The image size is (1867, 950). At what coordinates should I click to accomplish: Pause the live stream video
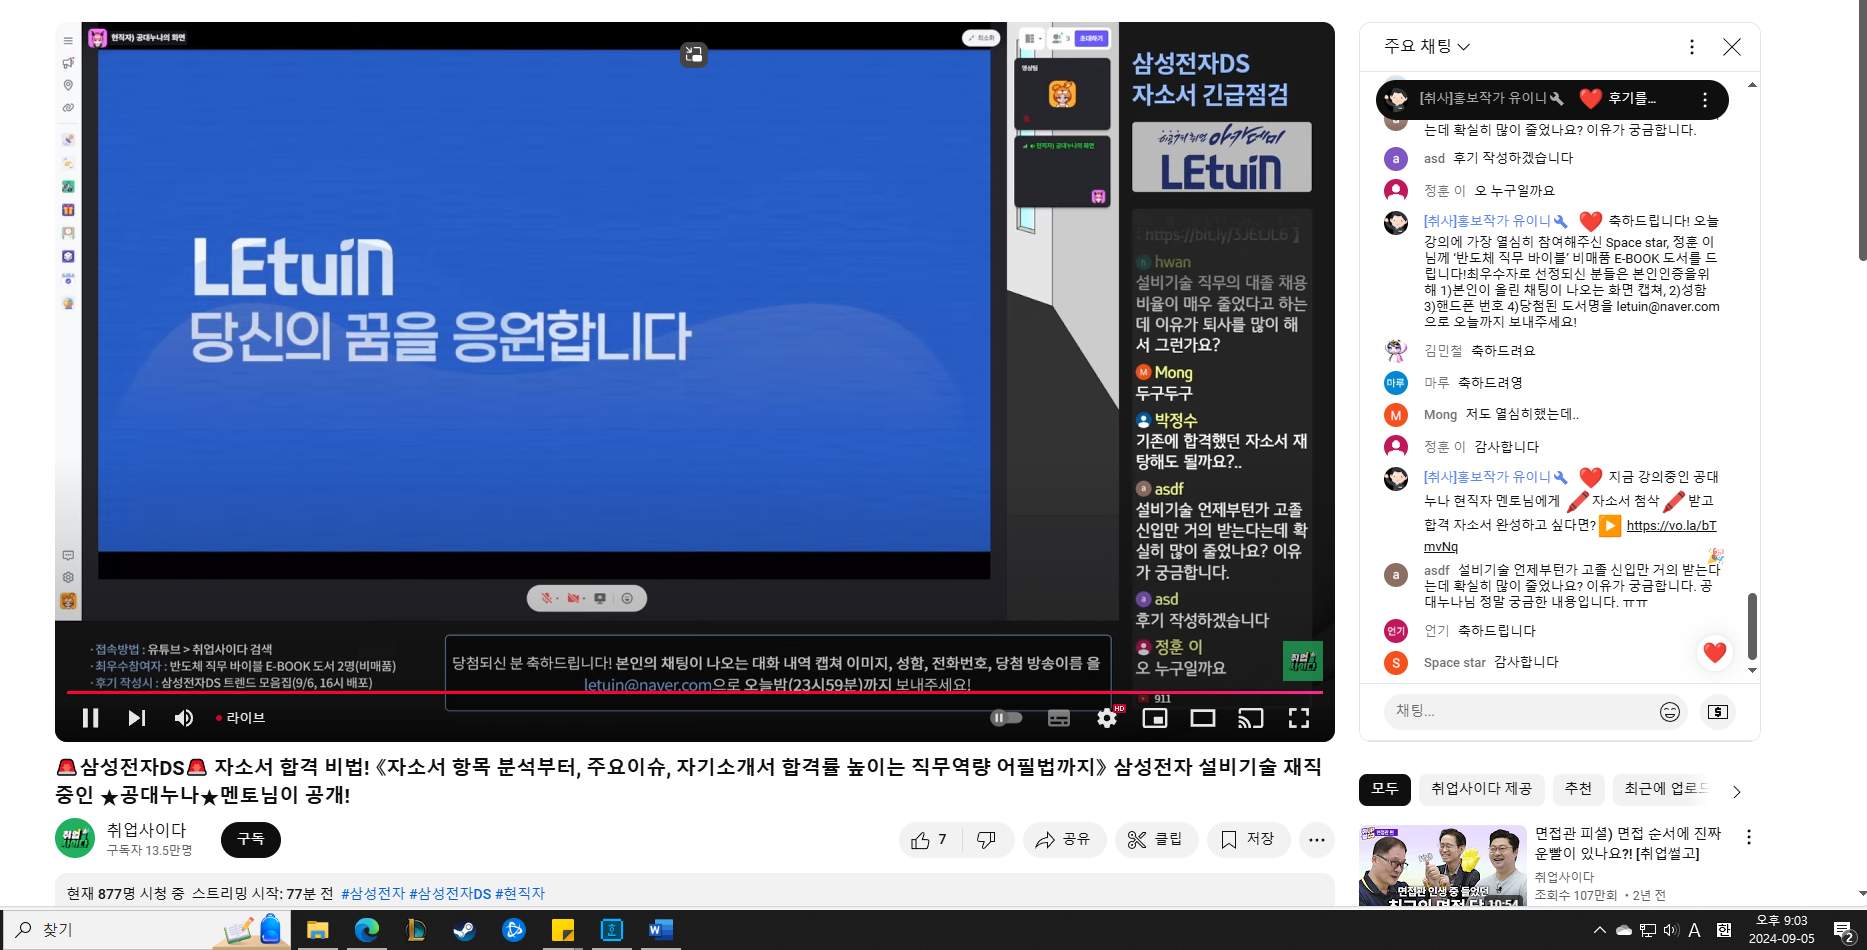click(90, 718)
